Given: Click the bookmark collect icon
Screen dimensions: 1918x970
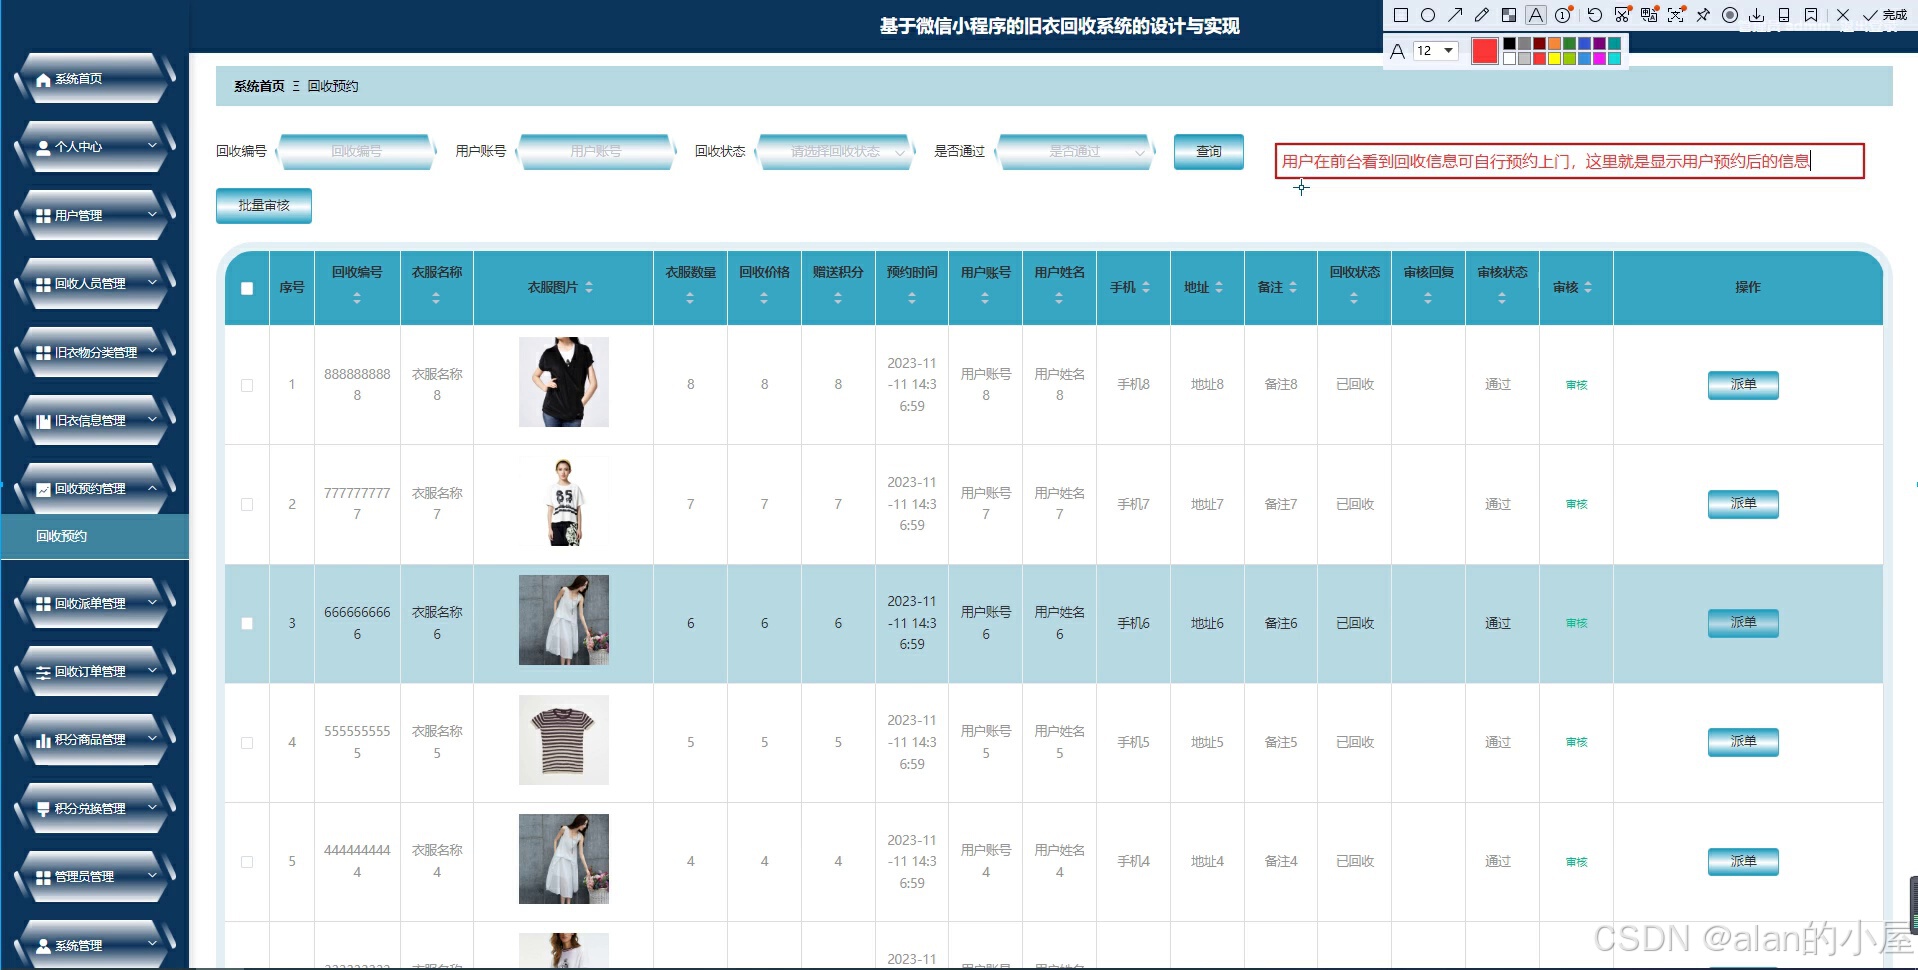Looking at the screenshot, I should click(1811, 15).
